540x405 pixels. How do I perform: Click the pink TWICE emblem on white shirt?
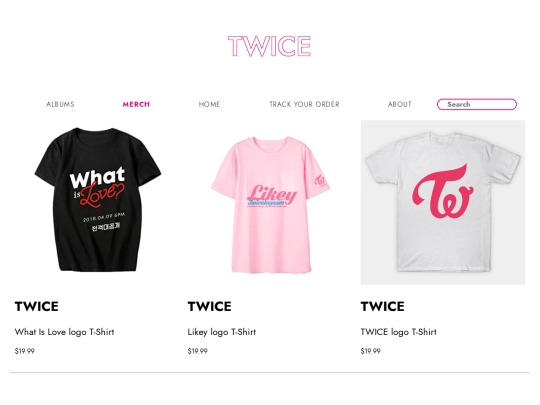(443, 191)
